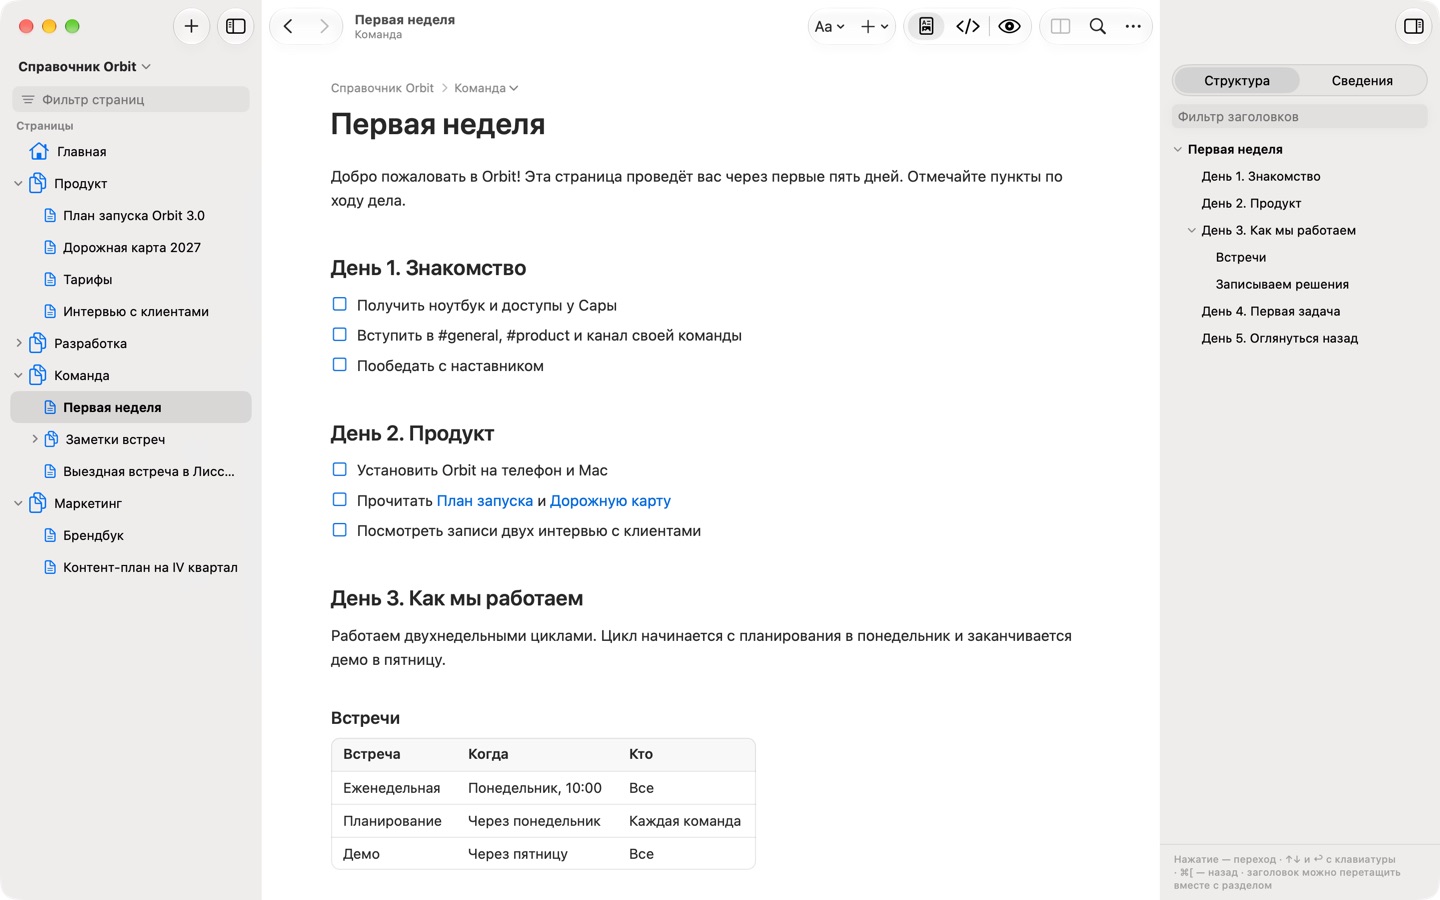Switch to rich preview document mode

coord(927,27)
